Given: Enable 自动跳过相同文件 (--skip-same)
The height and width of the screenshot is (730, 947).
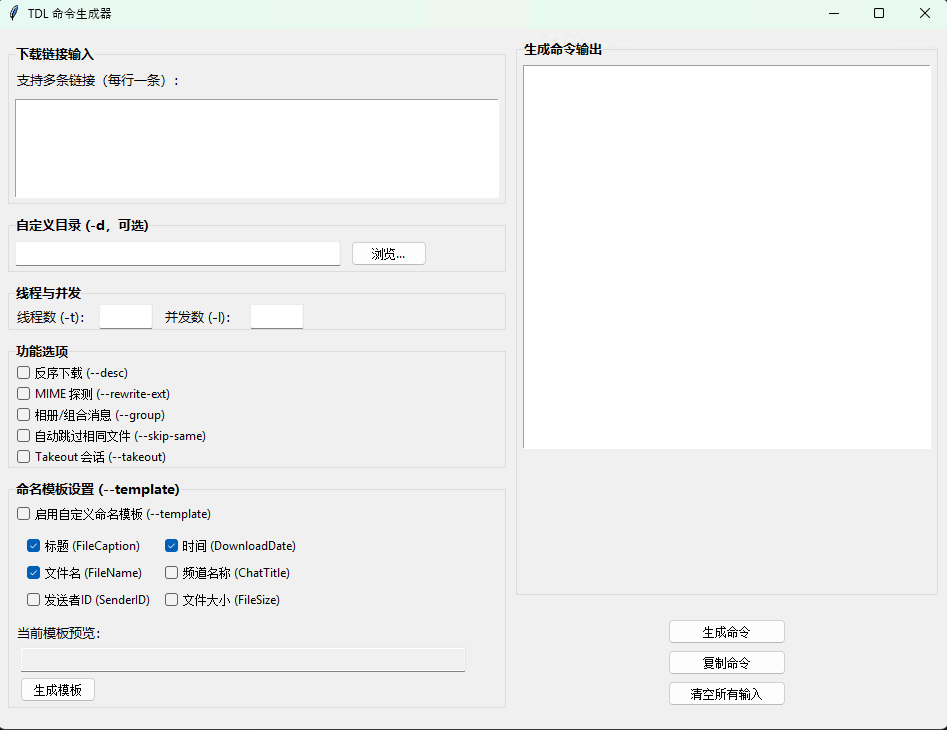Looking at the screenshot, I should [24, 436].
